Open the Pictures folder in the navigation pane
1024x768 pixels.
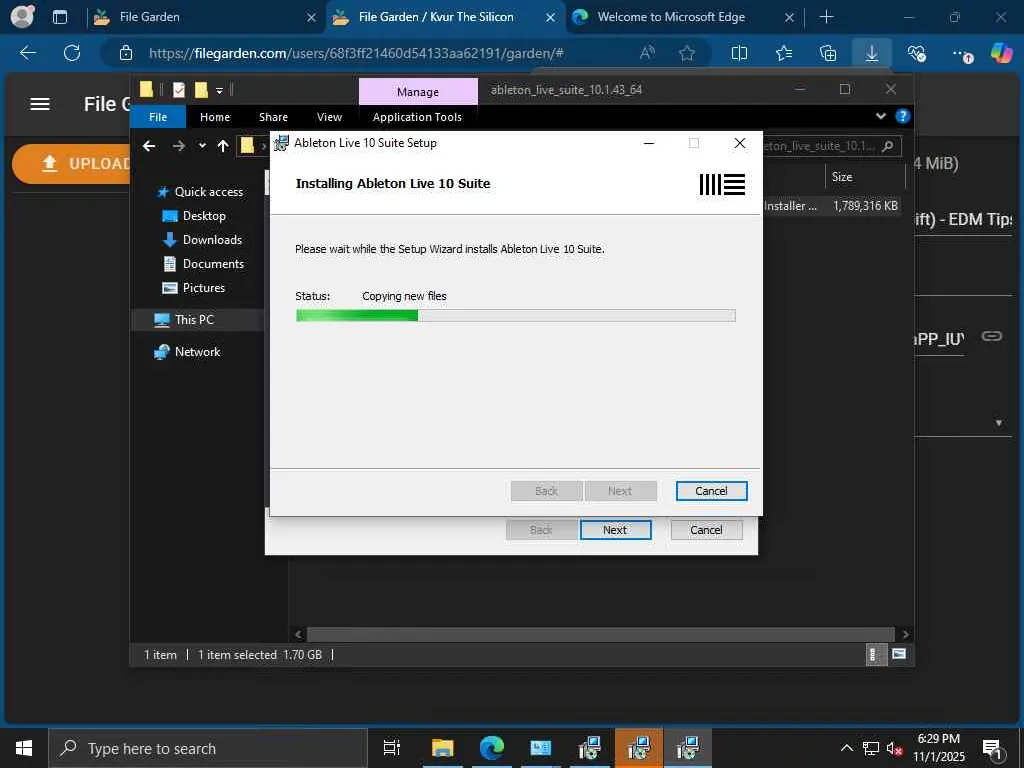[203, 288]
